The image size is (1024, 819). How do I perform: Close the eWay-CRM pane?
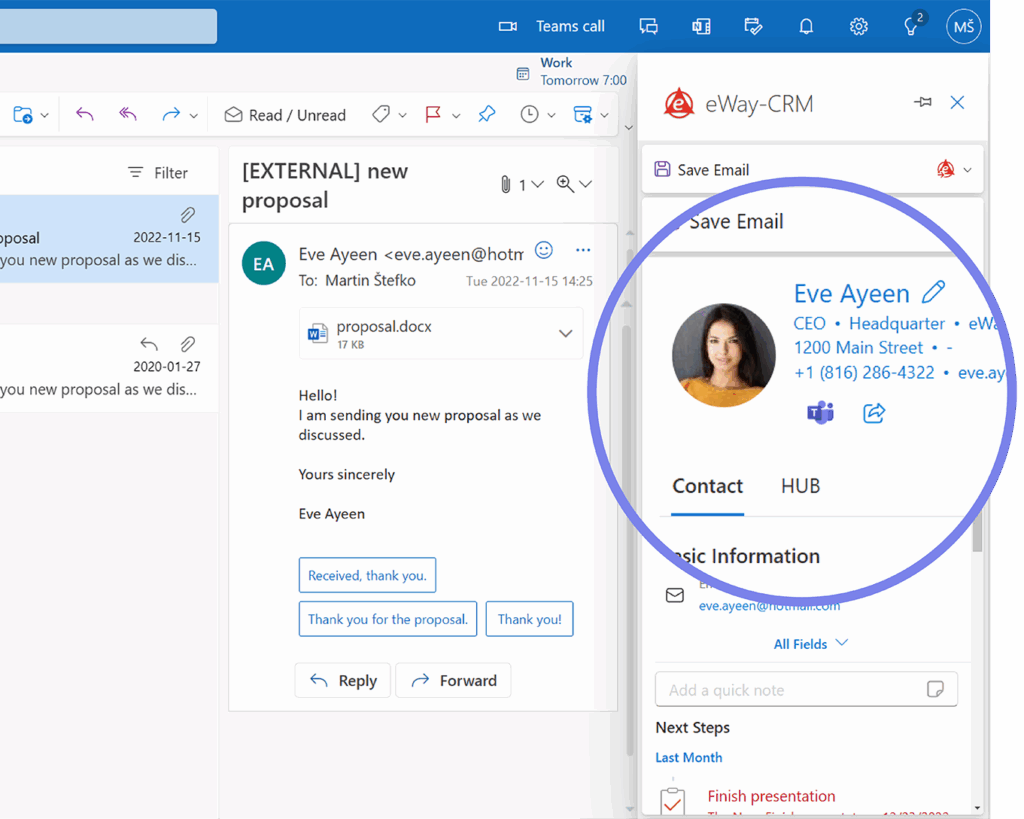(957, 103)
